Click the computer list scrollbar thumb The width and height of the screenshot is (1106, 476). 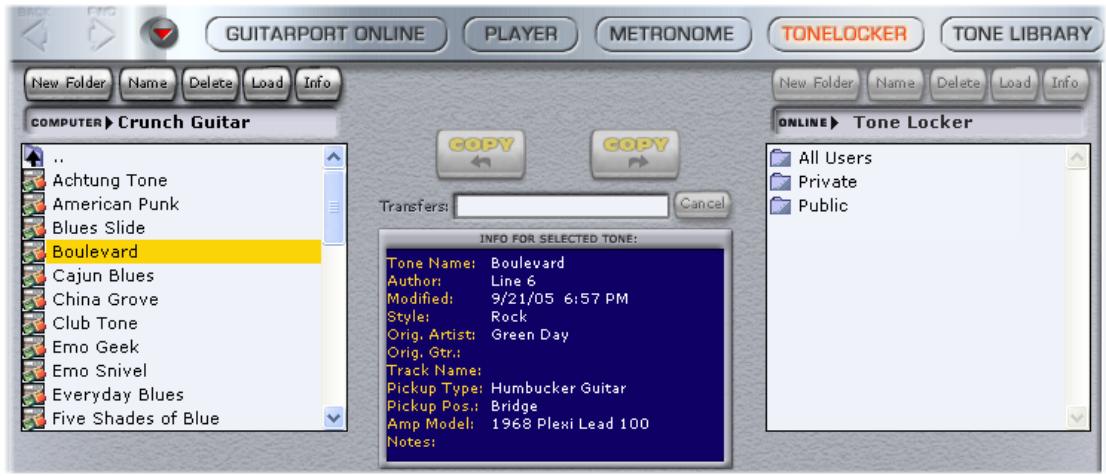click(x=334, y=207)
